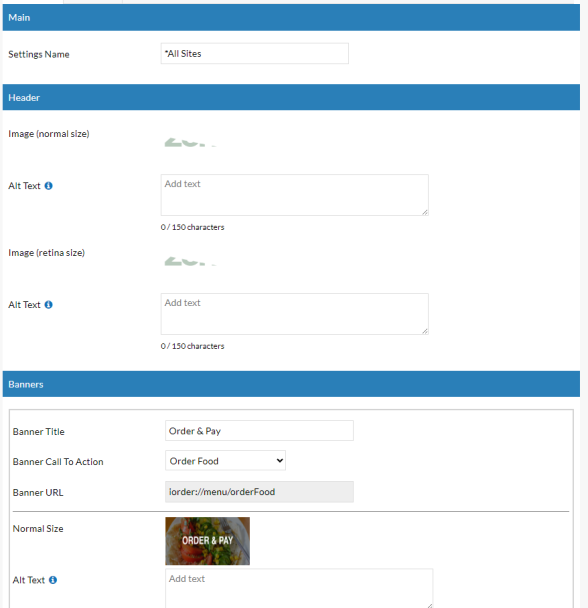Collapse the Header section bar
The height and width of the screenshot is (608, 588).
point(291,97)
